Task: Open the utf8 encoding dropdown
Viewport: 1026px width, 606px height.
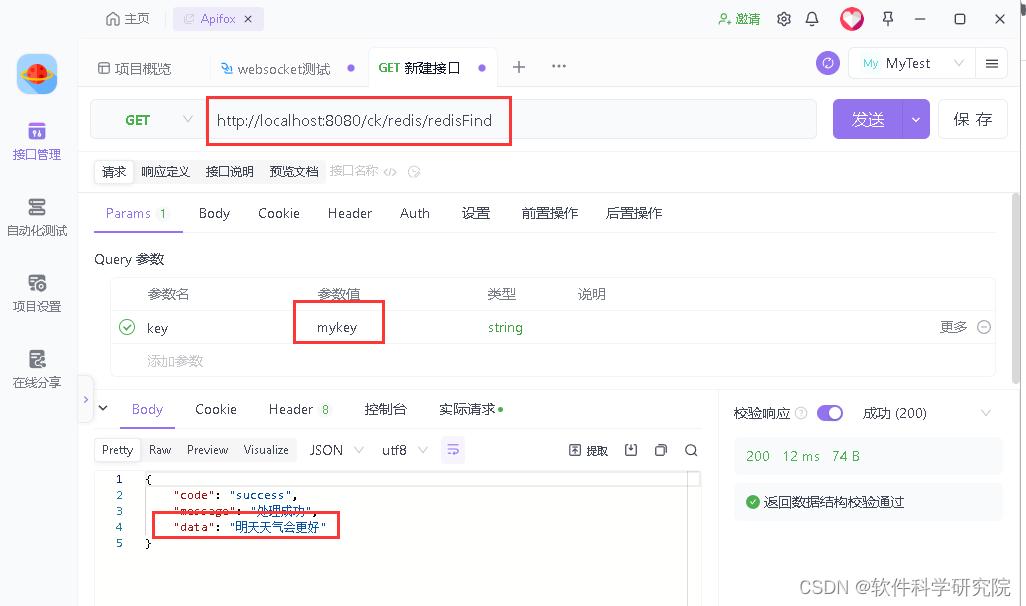Action: (x=404, y=450)
